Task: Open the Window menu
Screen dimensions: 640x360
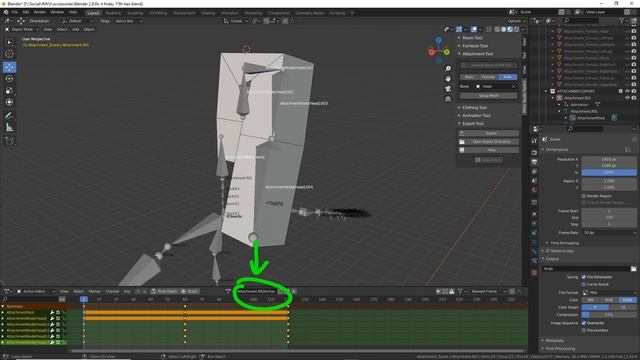Action: pyautogui.click(x=57, y=12)
